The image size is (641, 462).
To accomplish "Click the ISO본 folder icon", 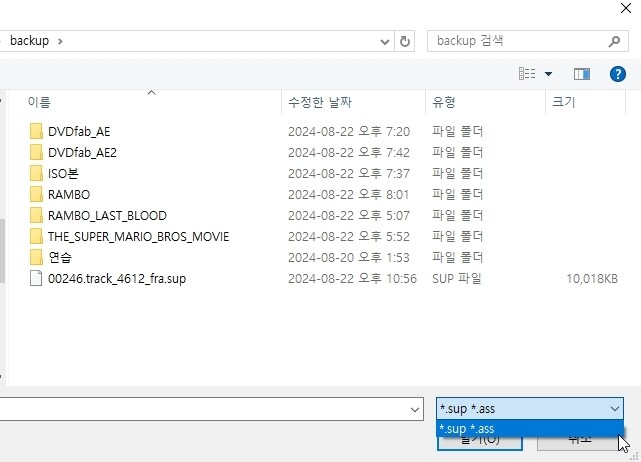I will click(36, 173).
